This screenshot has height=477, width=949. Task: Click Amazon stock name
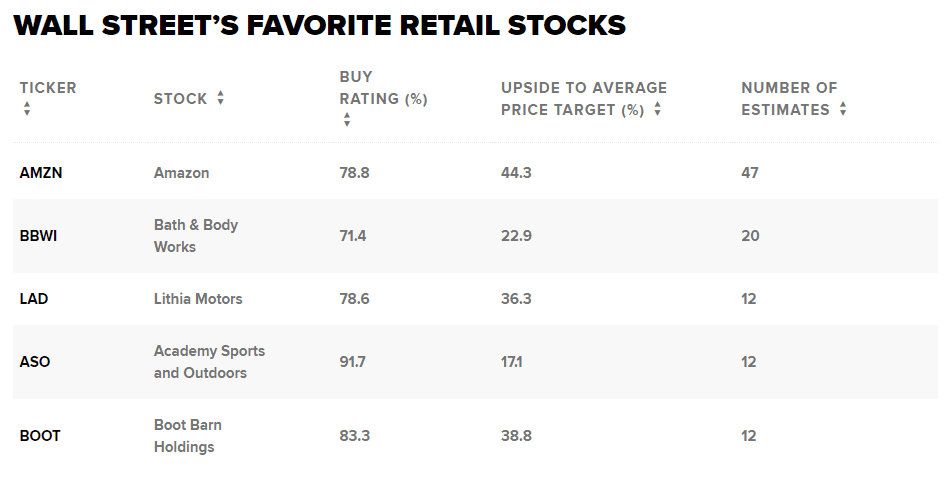[x=181, y=173]
